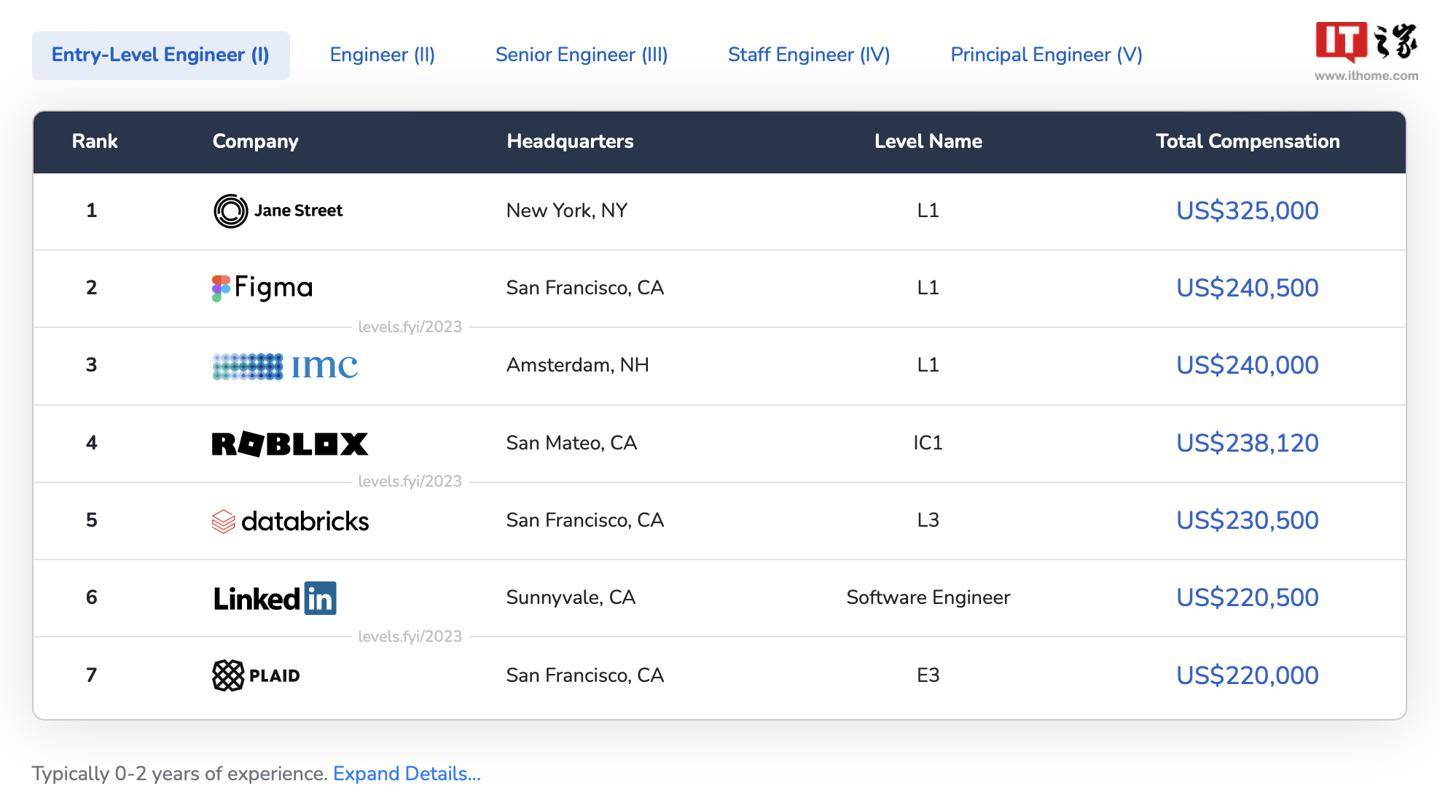Click the IMC company logo
Viewport: 1440px width, 797px height.
tap(285, 366)
